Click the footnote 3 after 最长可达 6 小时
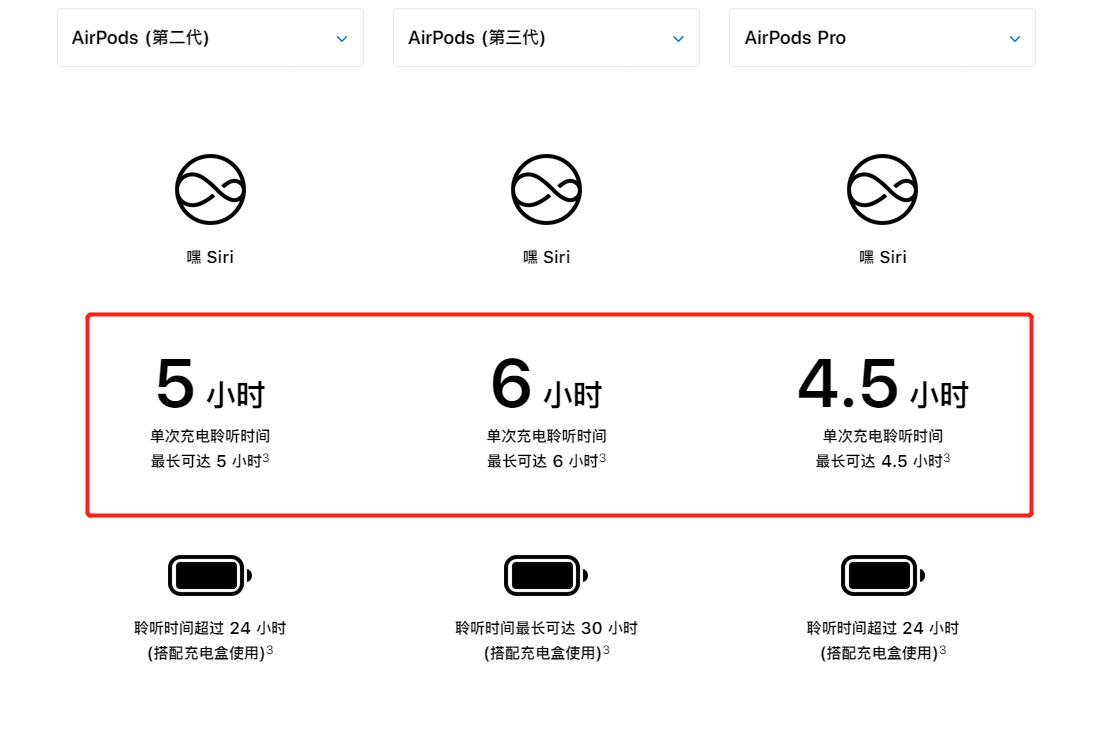The width and height of the screenshot is (1114, 739). [602, 458]
